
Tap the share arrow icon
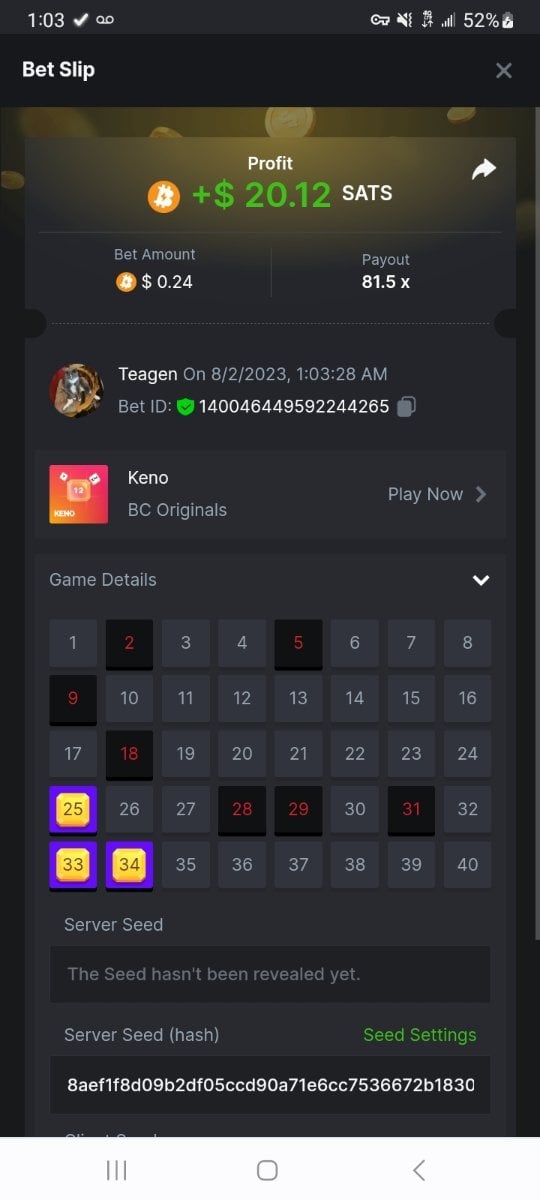(x=484, y=170)
